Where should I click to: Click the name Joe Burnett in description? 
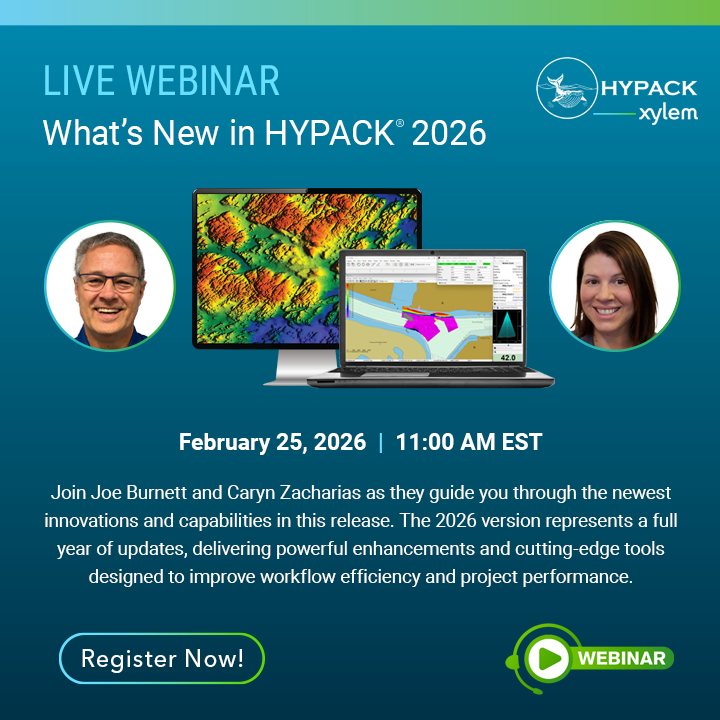[x=138, y=493]
